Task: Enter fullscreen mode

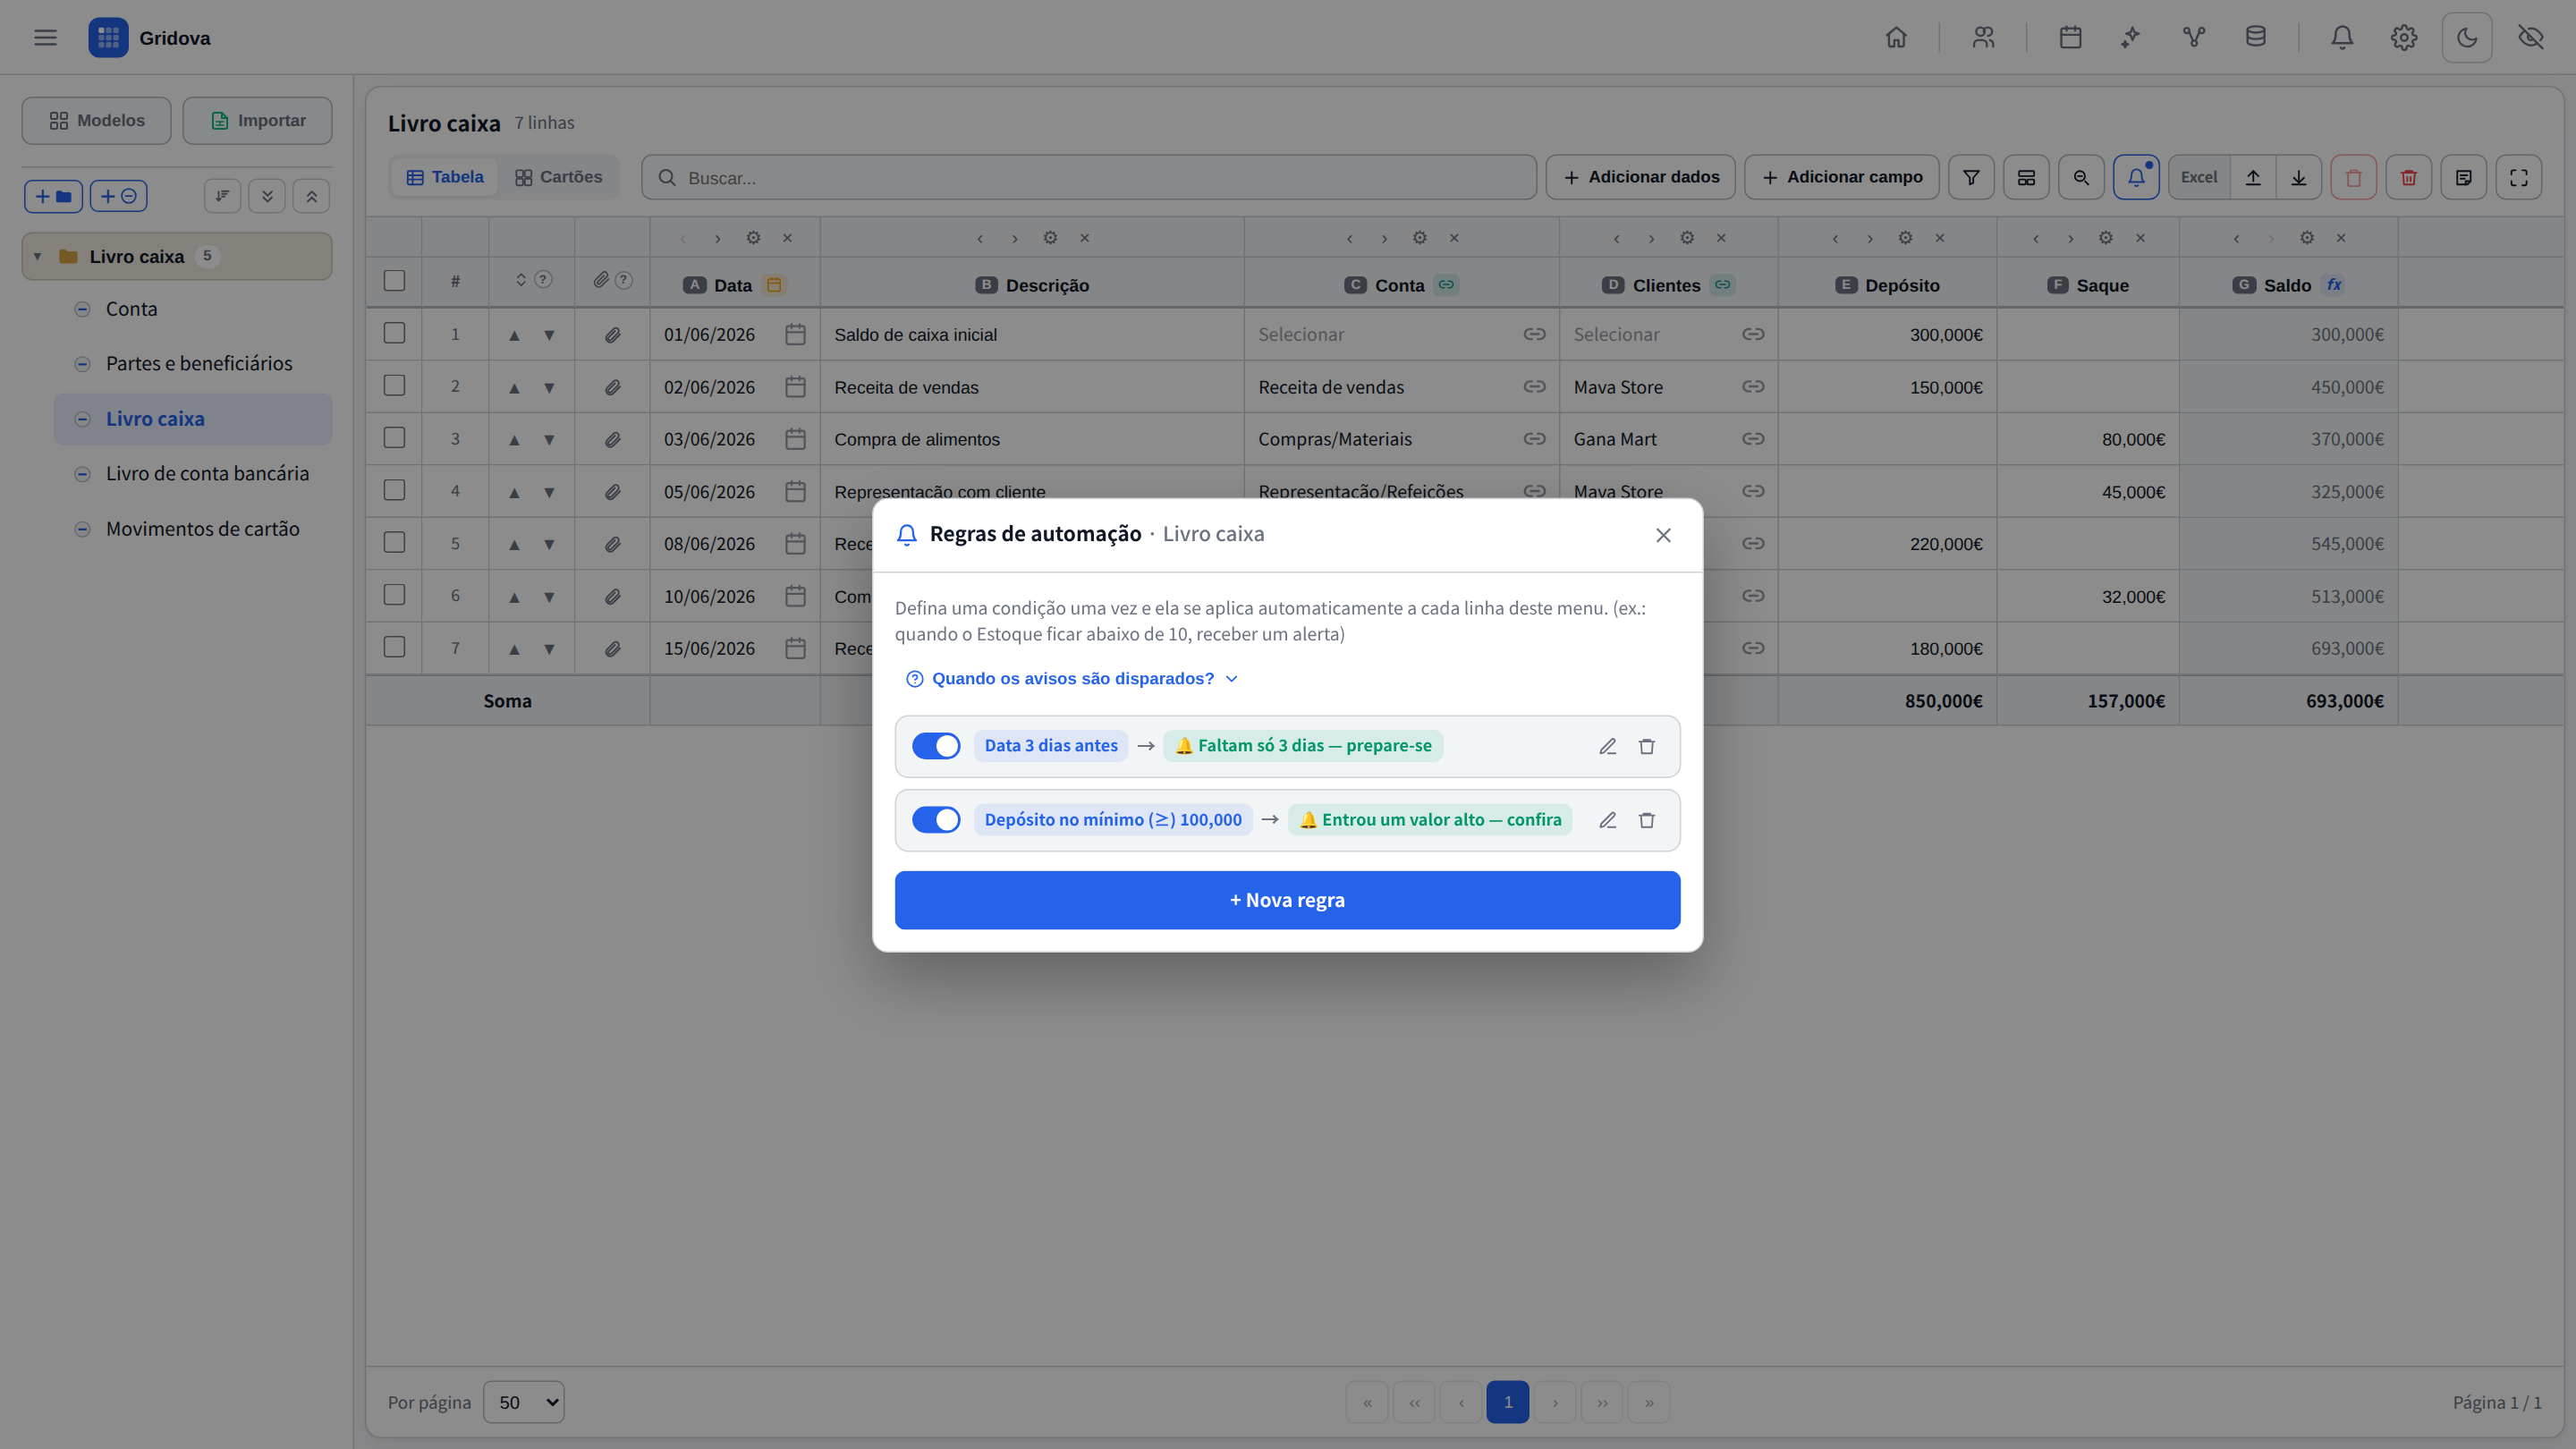Action: 2518,178
